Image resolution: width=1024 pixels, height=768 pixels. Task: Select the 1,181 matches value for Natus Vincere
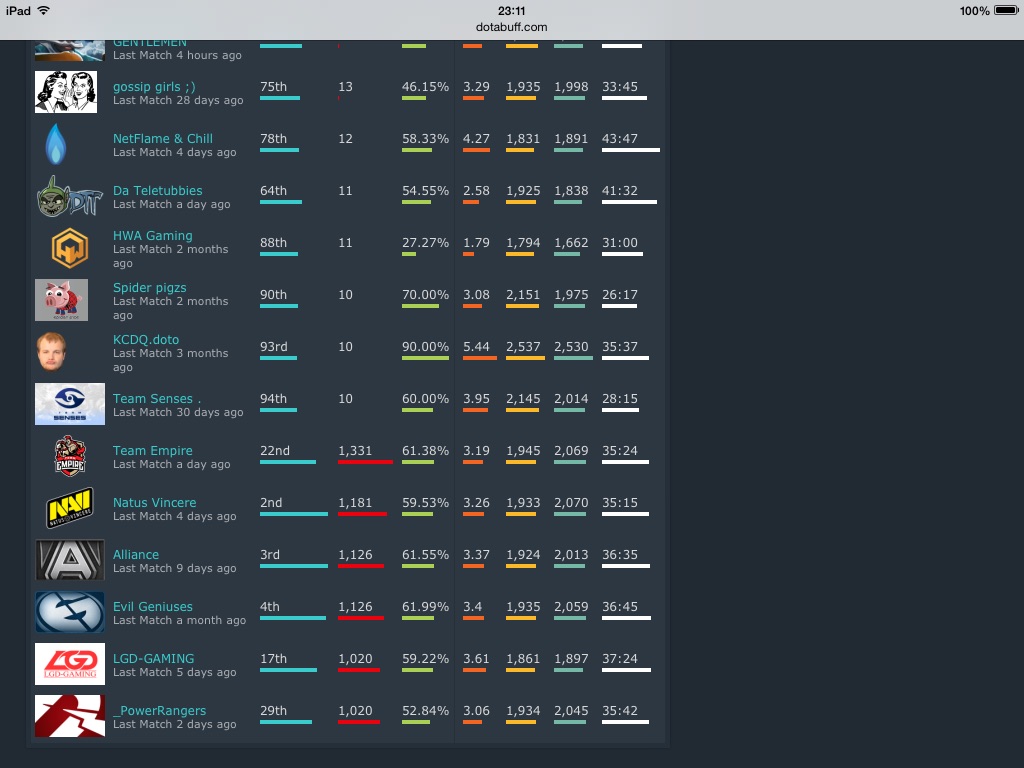[x=355, y=503]
